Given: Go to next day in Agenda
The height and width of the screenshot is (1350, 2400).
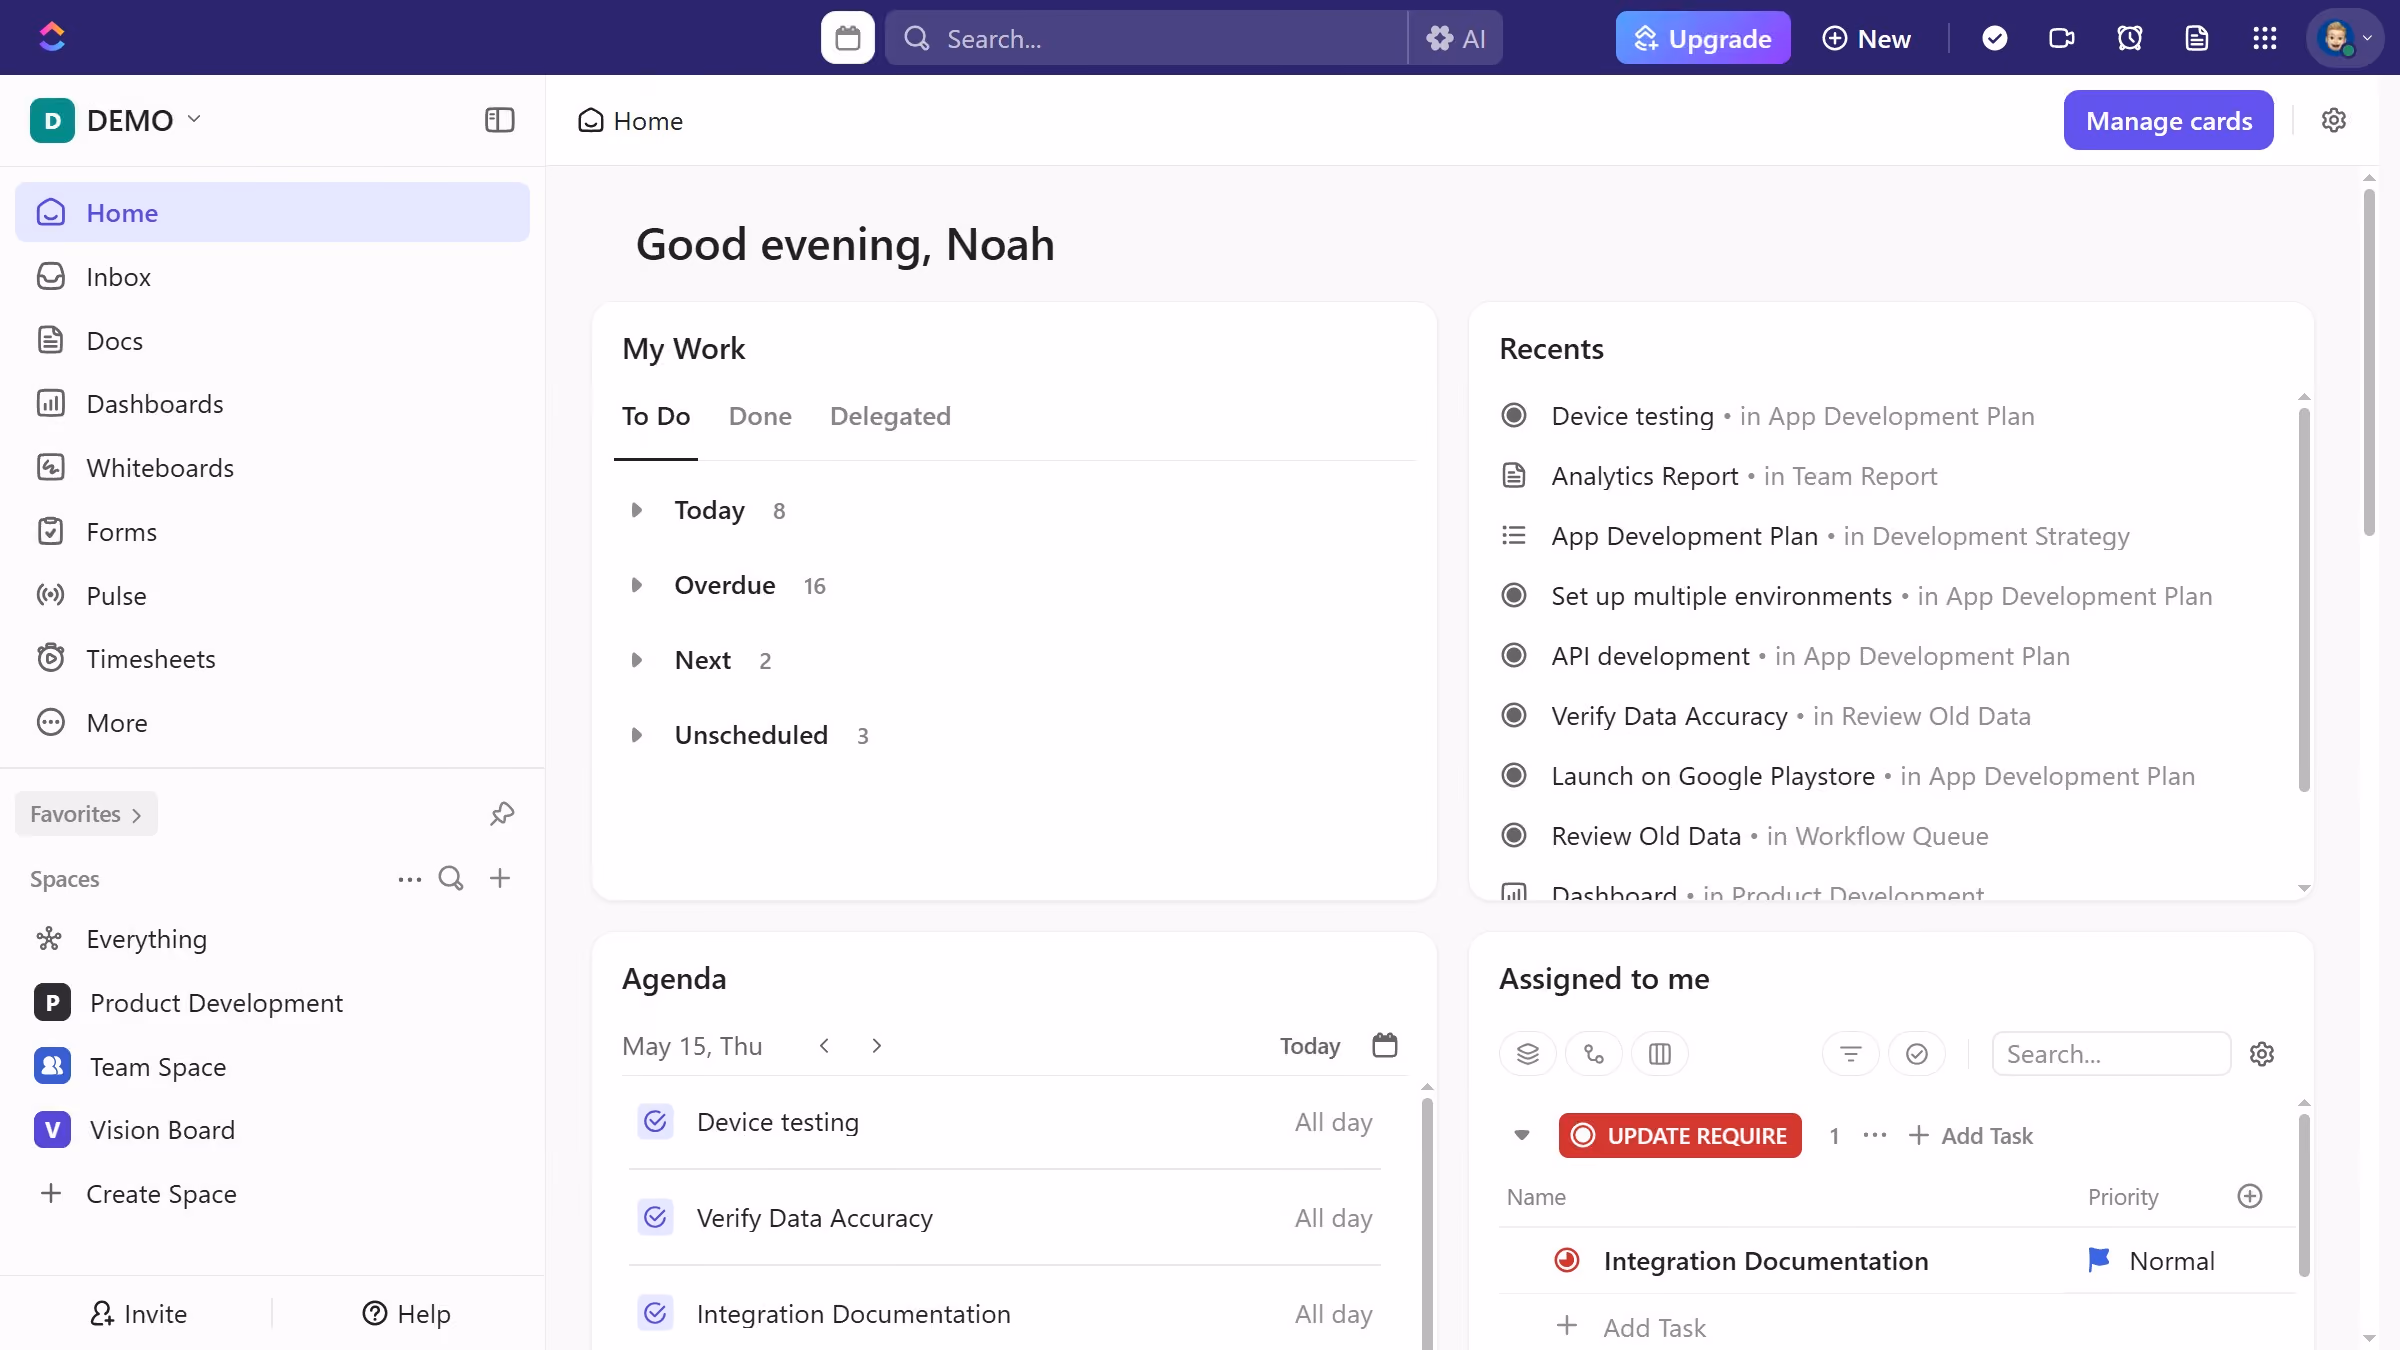Looking at the screenshot, I should pyautogui.click(x=877, y=1045).
